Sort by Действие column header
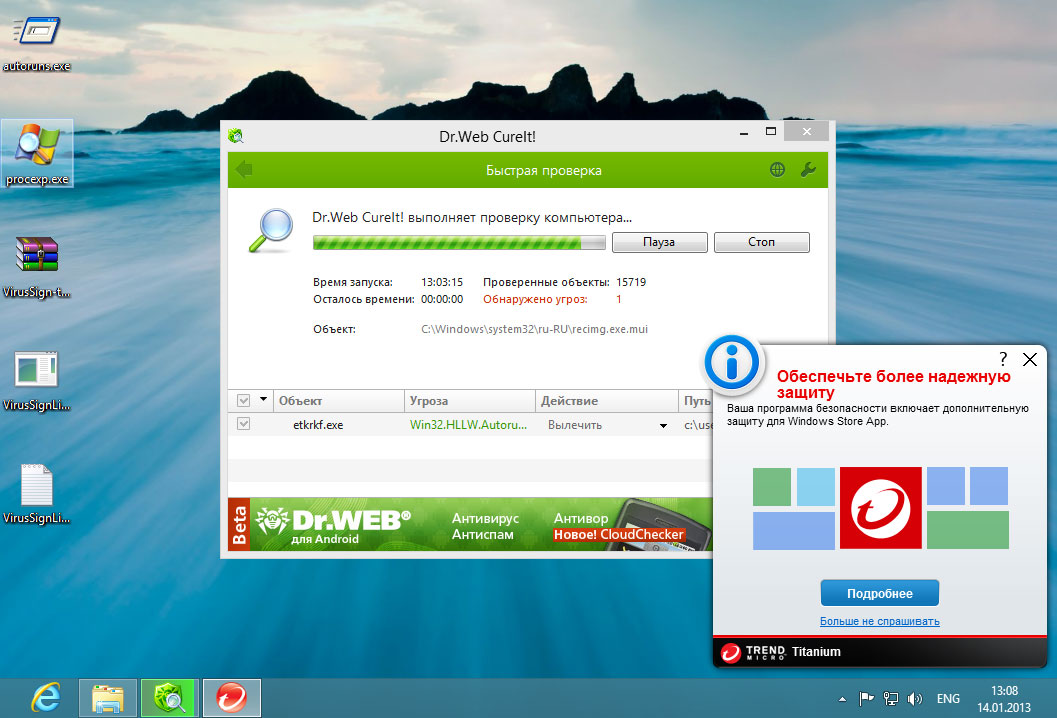Viewport: 1057px width, 718px height. click(x=607, y=400)
